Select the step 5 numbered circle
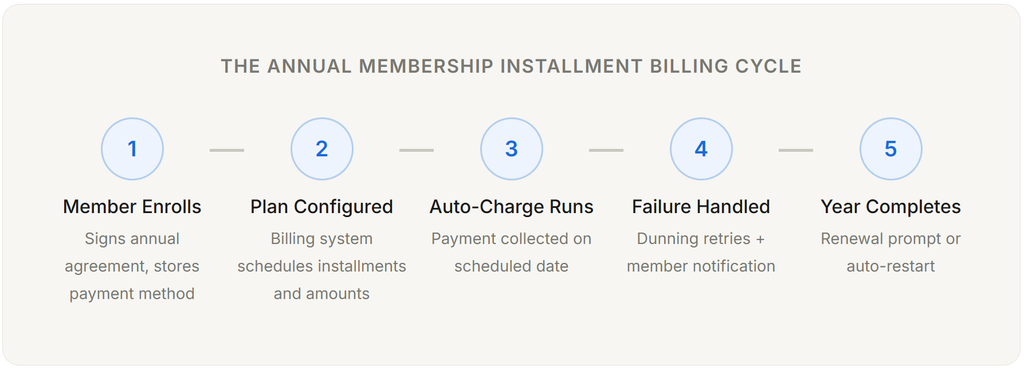 [891, 149]
